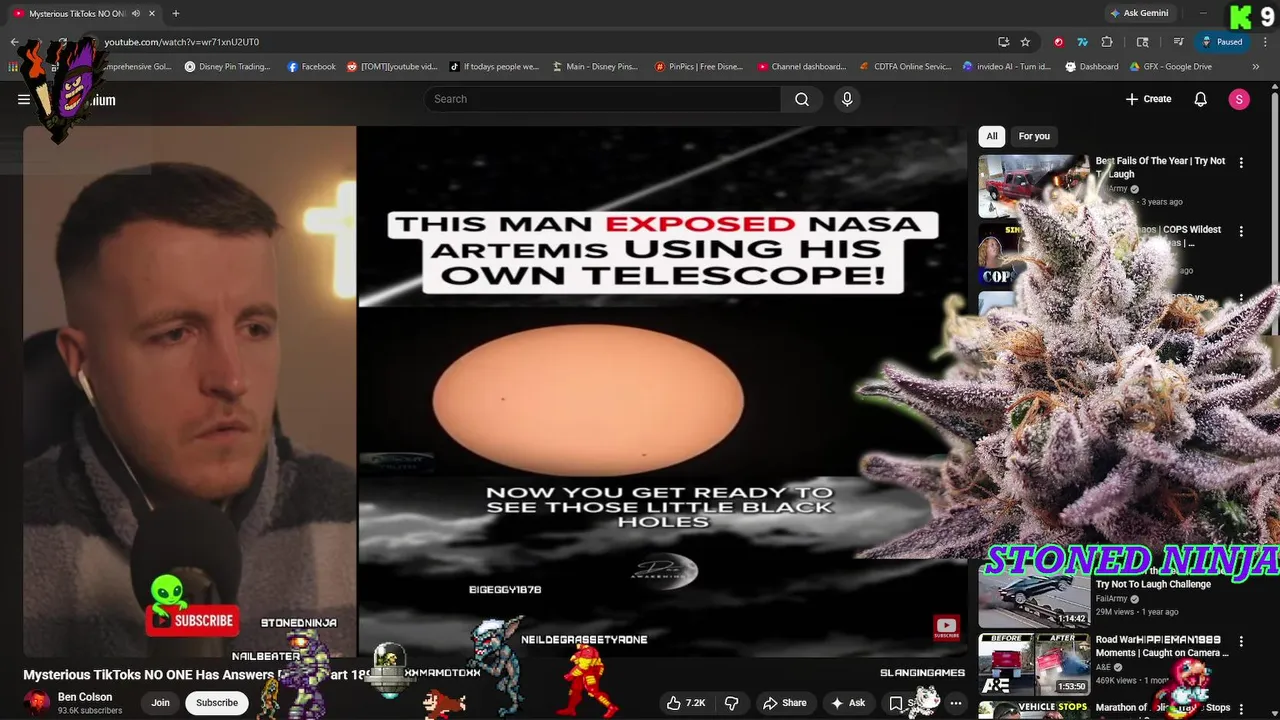The height and width of the screenshot is (720, 1280).
Task: Open the PinPics Free Disney bookmark
Action: click(x=699, y=67)
